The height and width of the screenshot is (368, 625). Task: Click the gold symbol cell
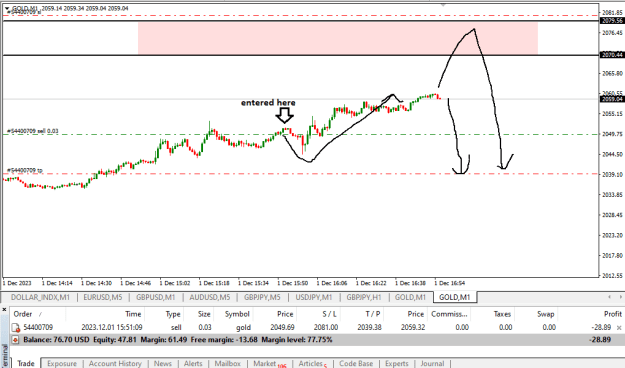coord(243,327)
